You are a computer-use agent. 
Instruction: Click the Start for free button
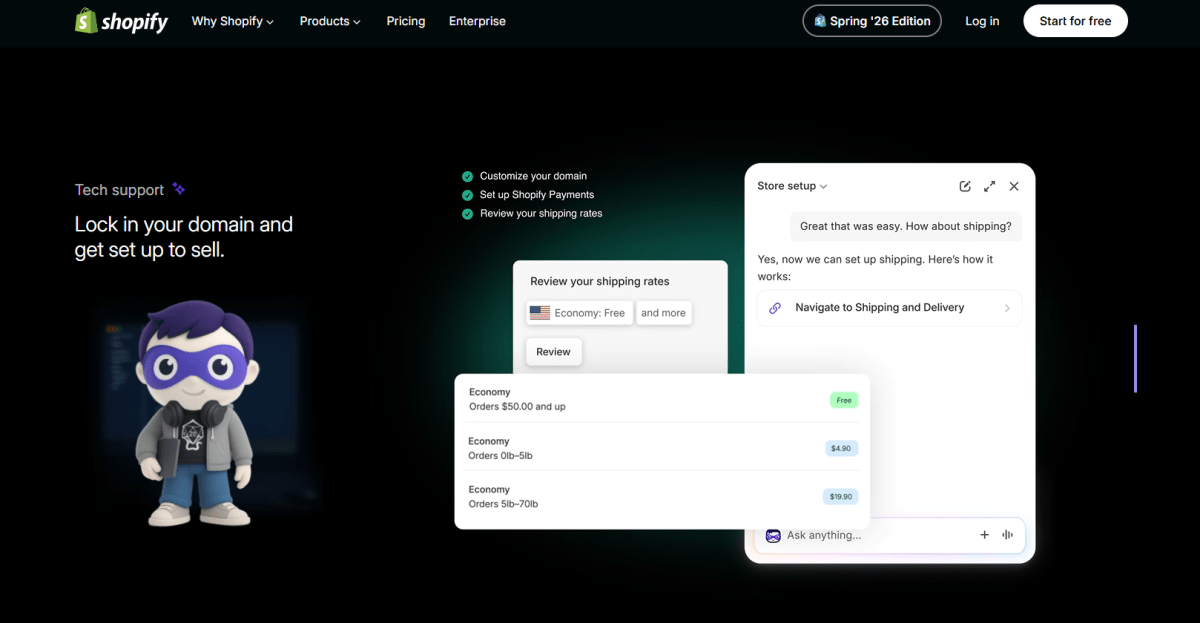(x=1075, y=21)
